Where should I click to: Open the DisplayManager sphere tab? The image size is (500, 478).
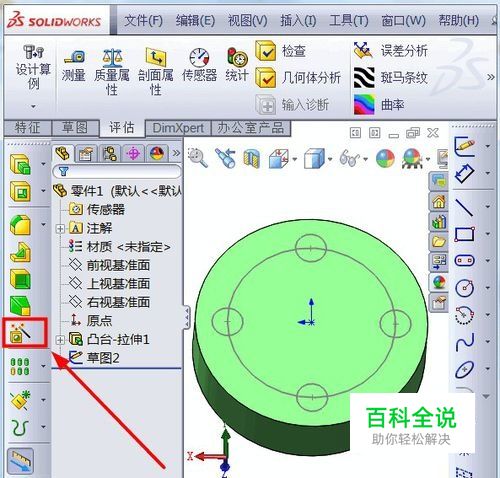click(157, 154)
